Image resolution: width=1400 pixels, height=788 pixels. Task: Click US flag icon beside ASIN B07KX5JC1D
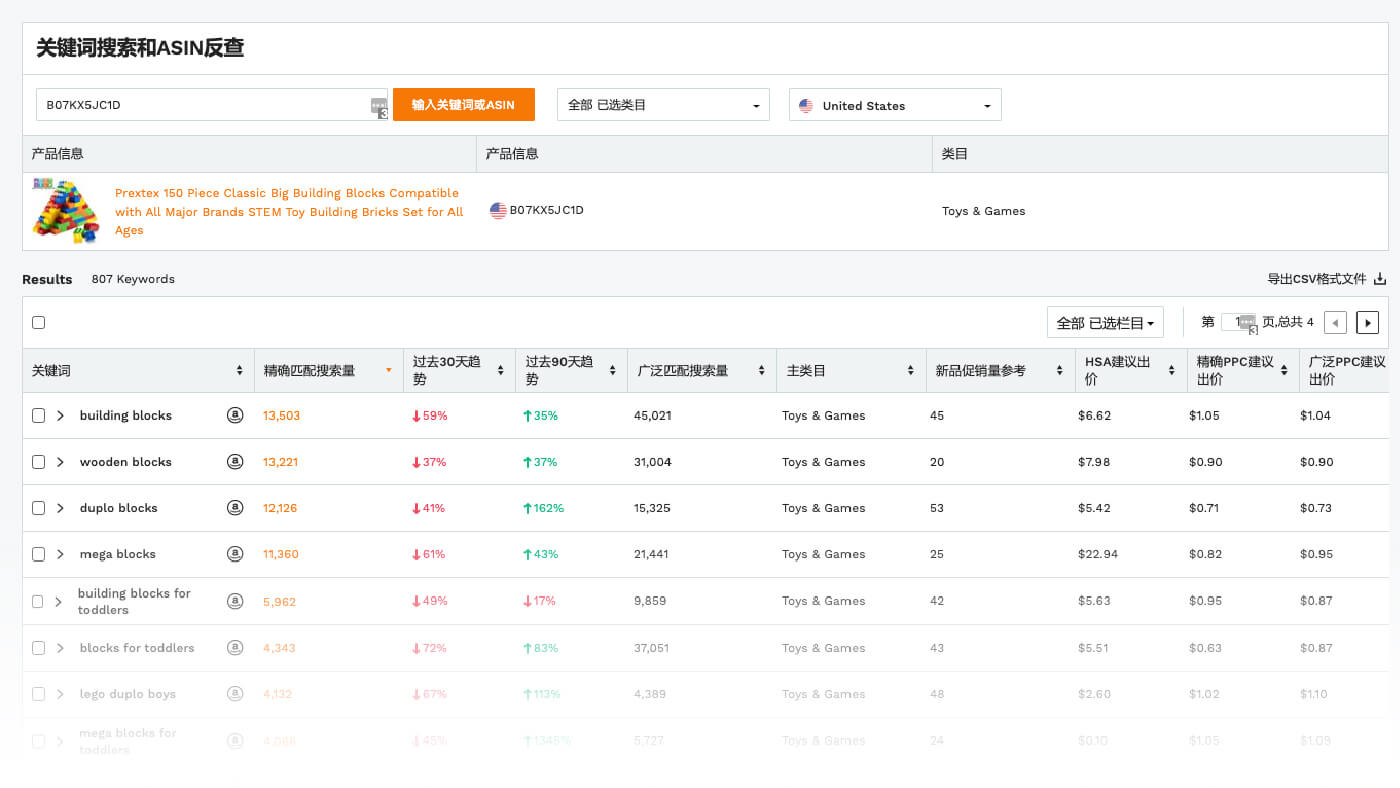[498, 211]
